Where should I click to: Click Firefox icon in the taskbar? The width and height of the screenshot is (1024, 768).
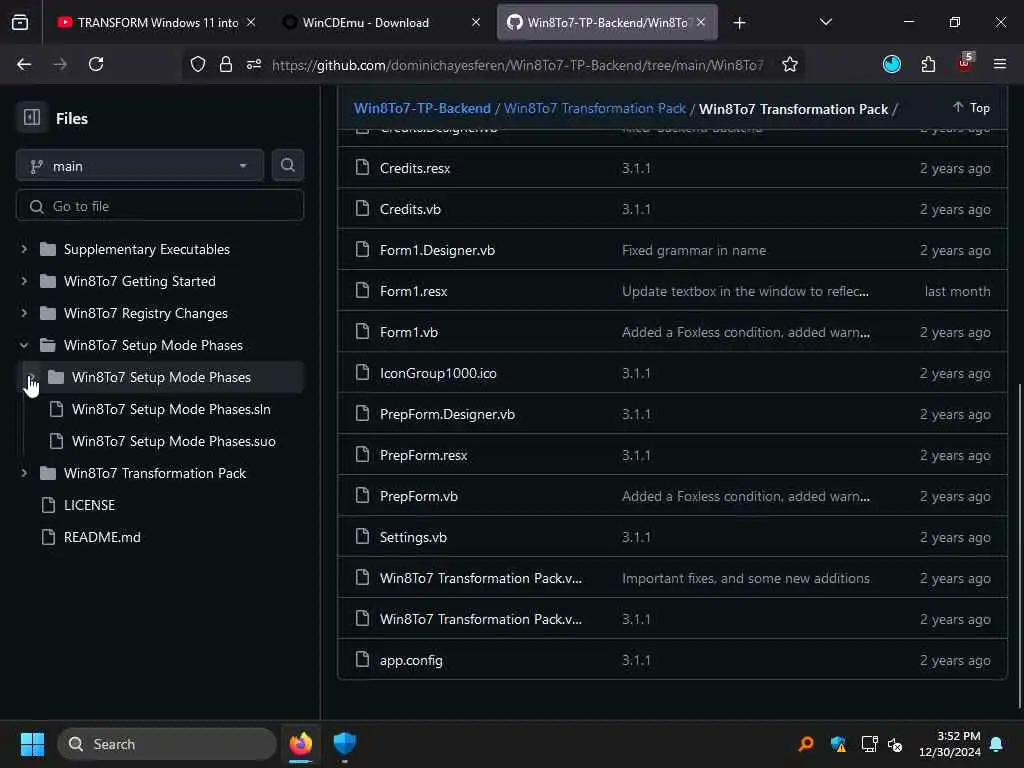(x=301, y=743)
